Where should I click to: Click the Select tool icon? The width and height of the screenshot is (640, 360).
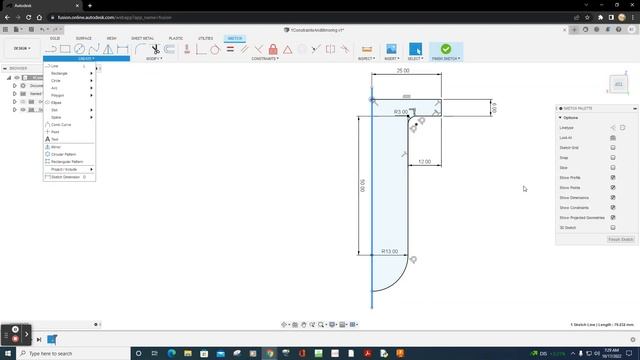coord(416,49)
